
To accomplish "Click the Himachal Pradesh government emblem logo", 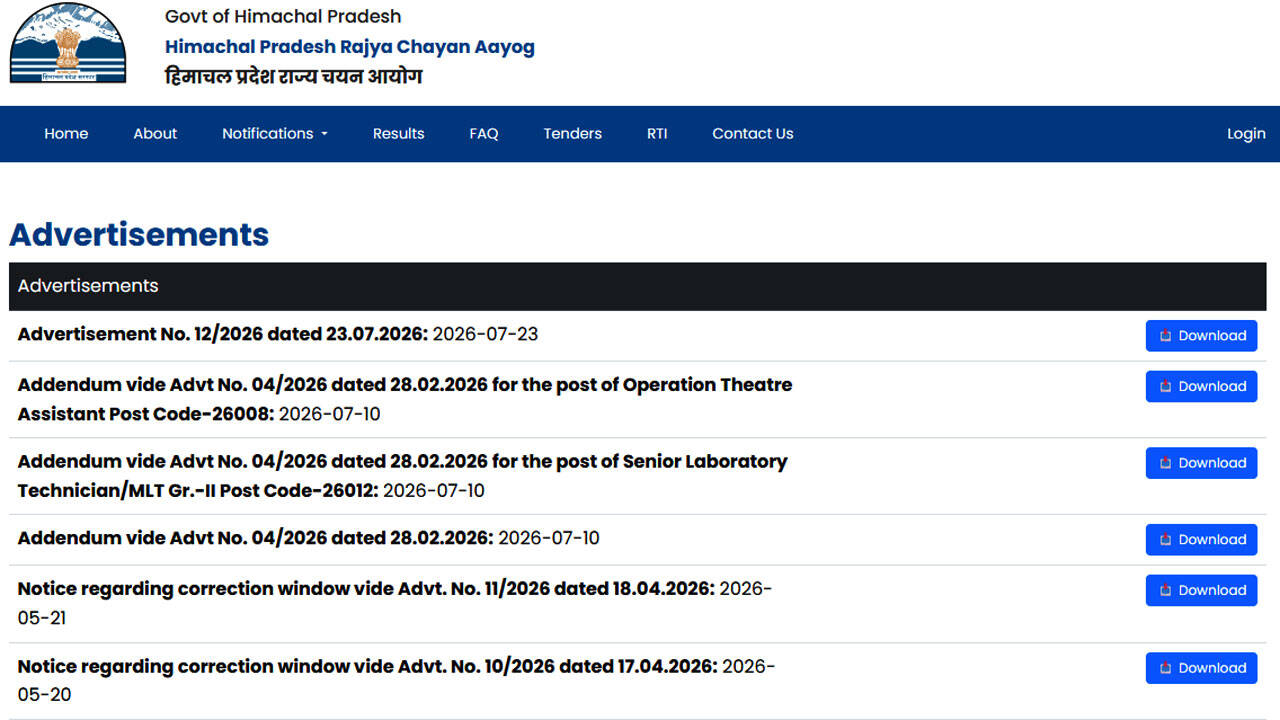I will [68, 43].
